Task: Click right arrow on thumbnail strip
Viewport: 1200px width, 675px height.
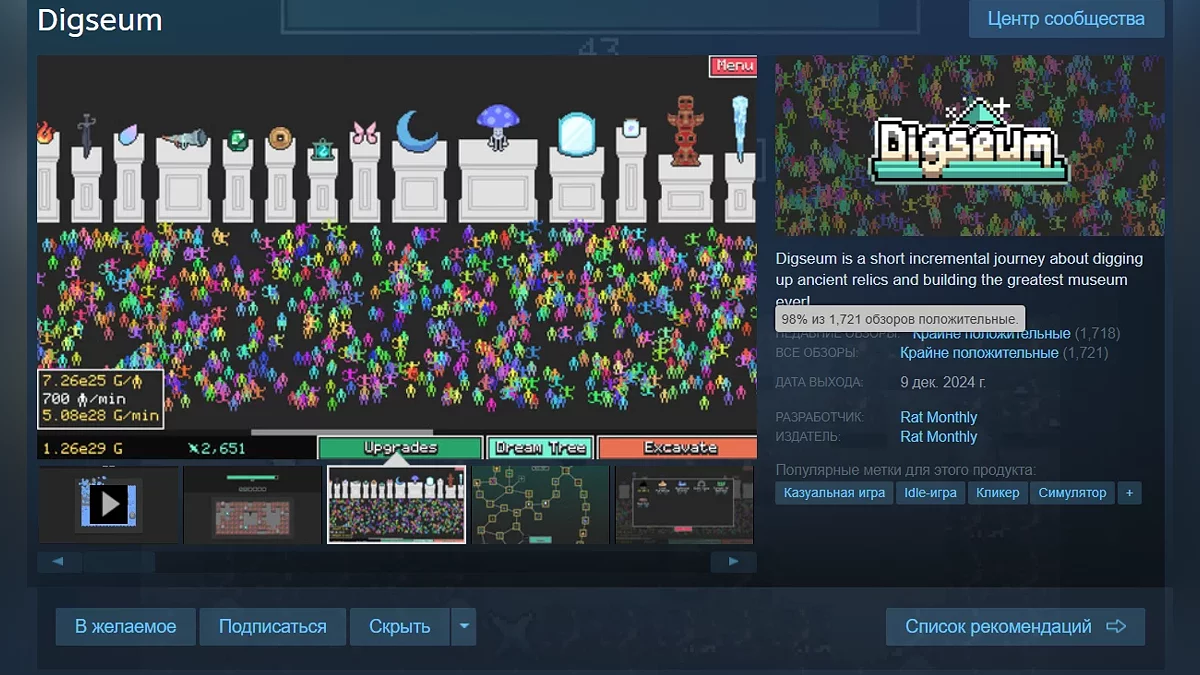Action: tap(733, 562)
